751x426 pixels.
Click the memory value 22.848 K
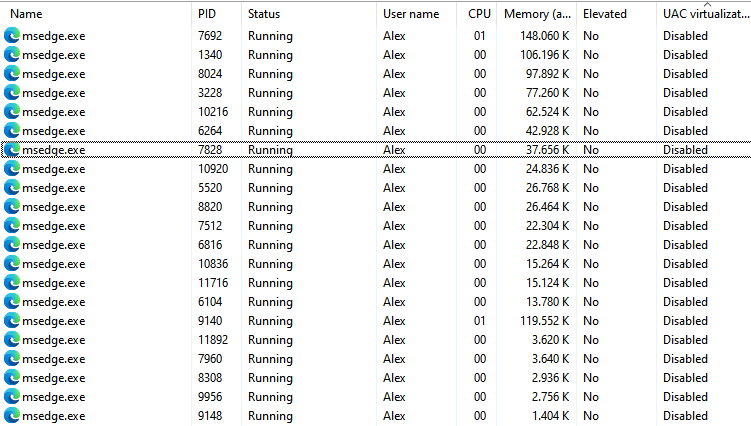click(x=547, y=245)
